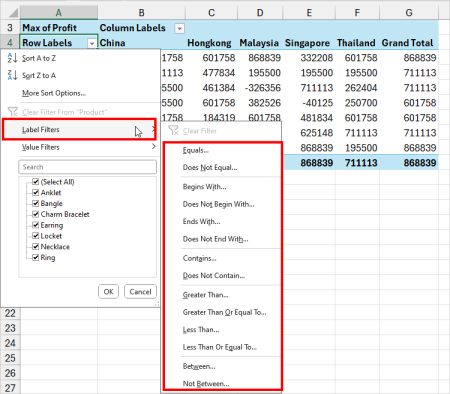Uncheck the Anklet checkbox

(35, 192)
